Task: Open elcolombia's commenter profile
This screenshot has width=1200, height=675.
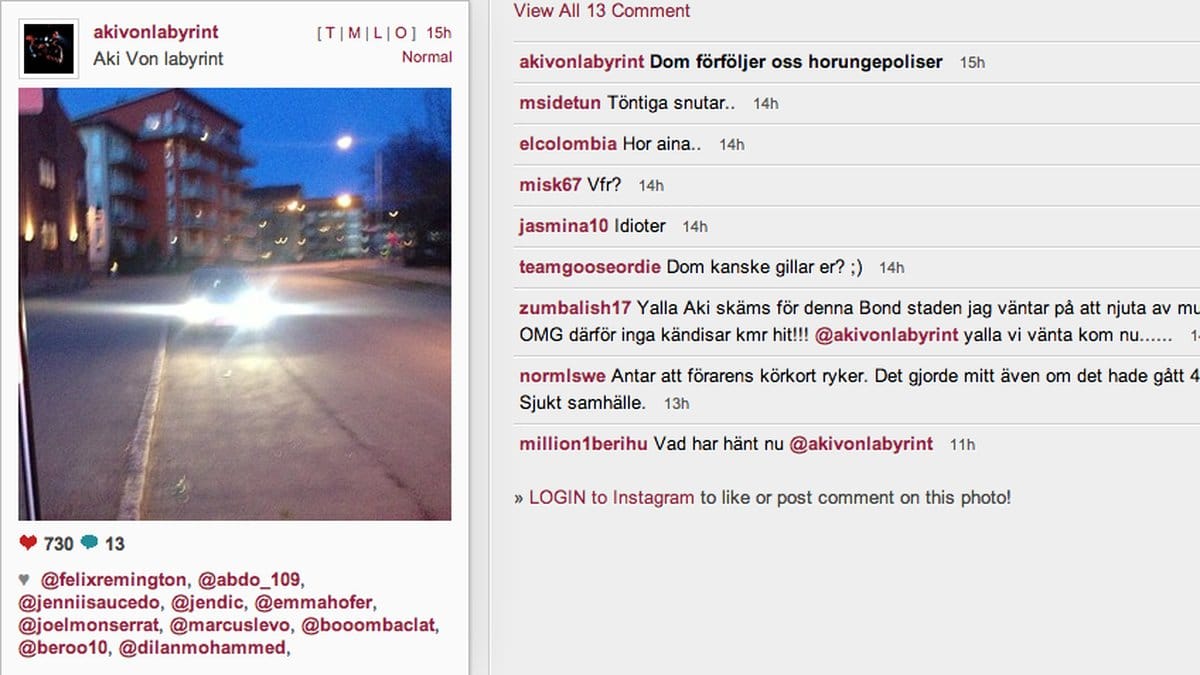Action: [568, 144]
